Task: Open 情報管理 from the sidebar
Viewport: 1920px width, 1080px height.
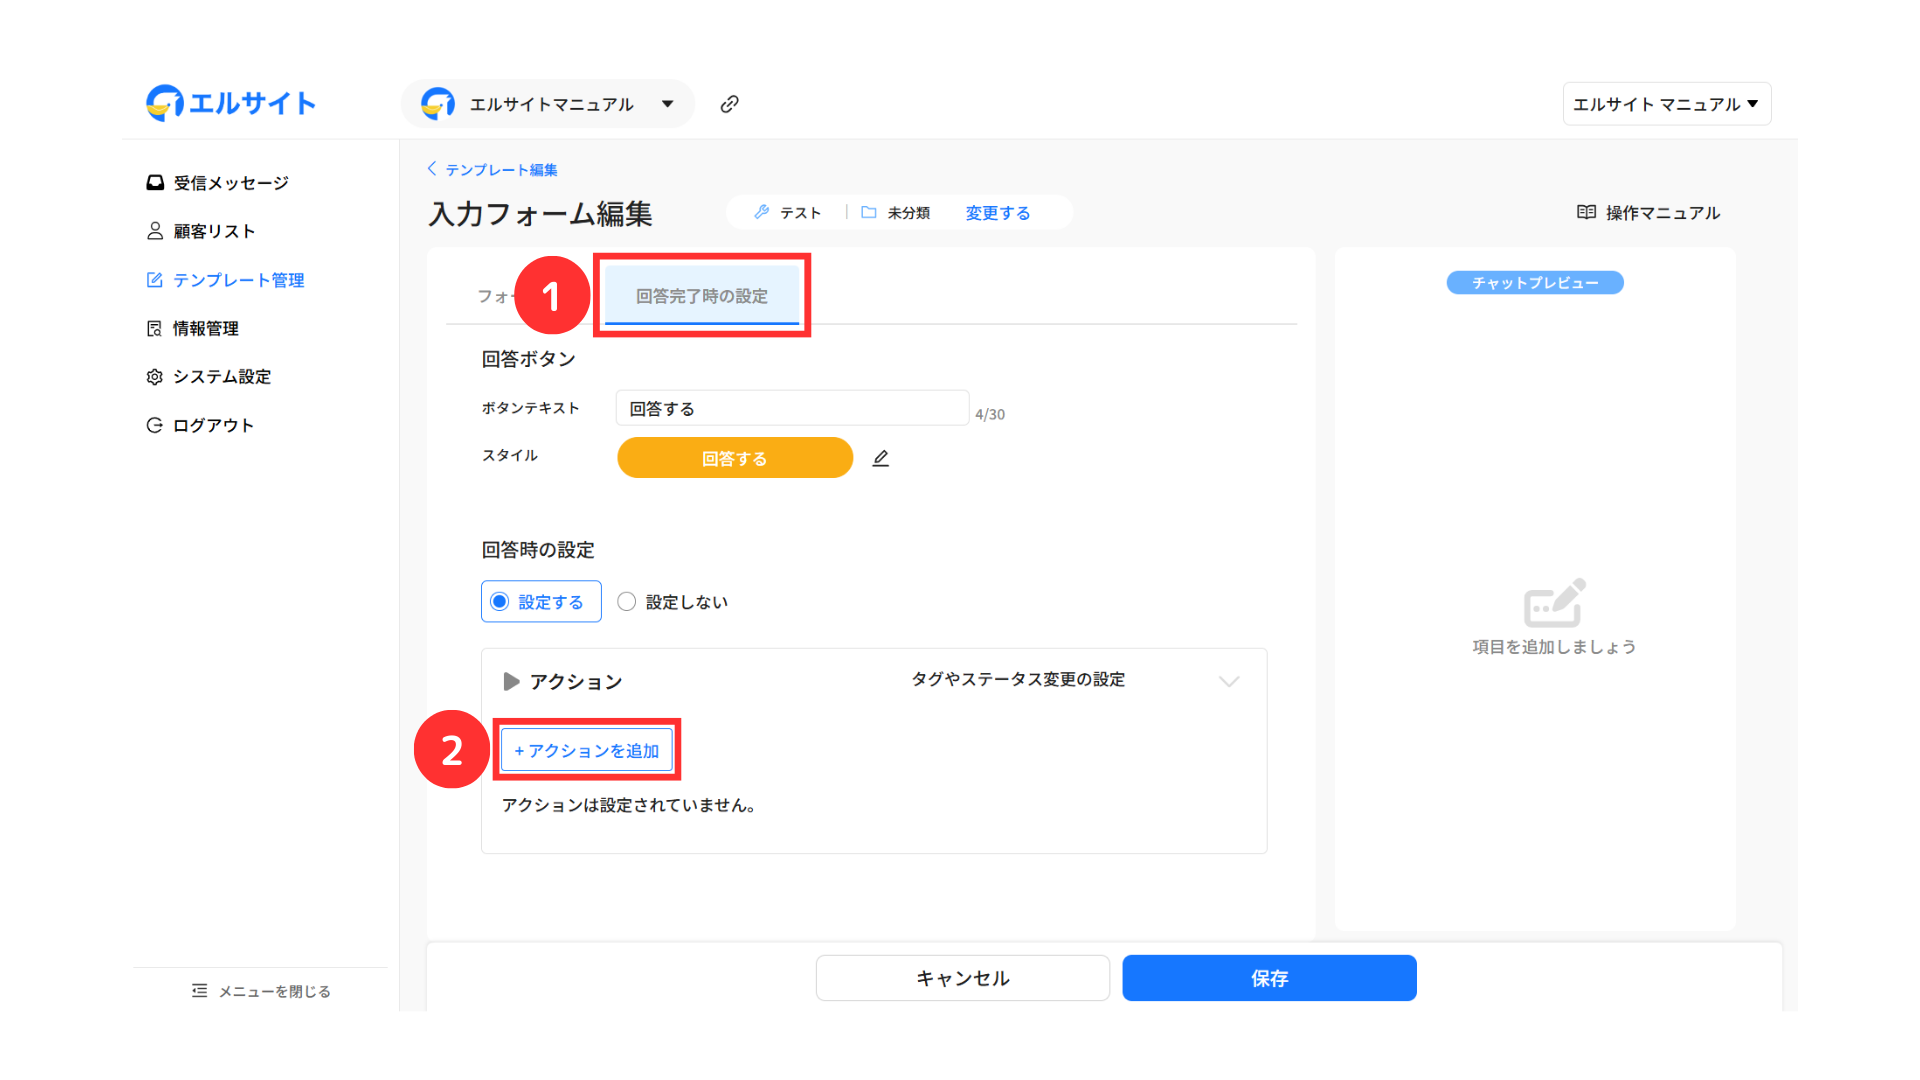Action: (205, 328)
